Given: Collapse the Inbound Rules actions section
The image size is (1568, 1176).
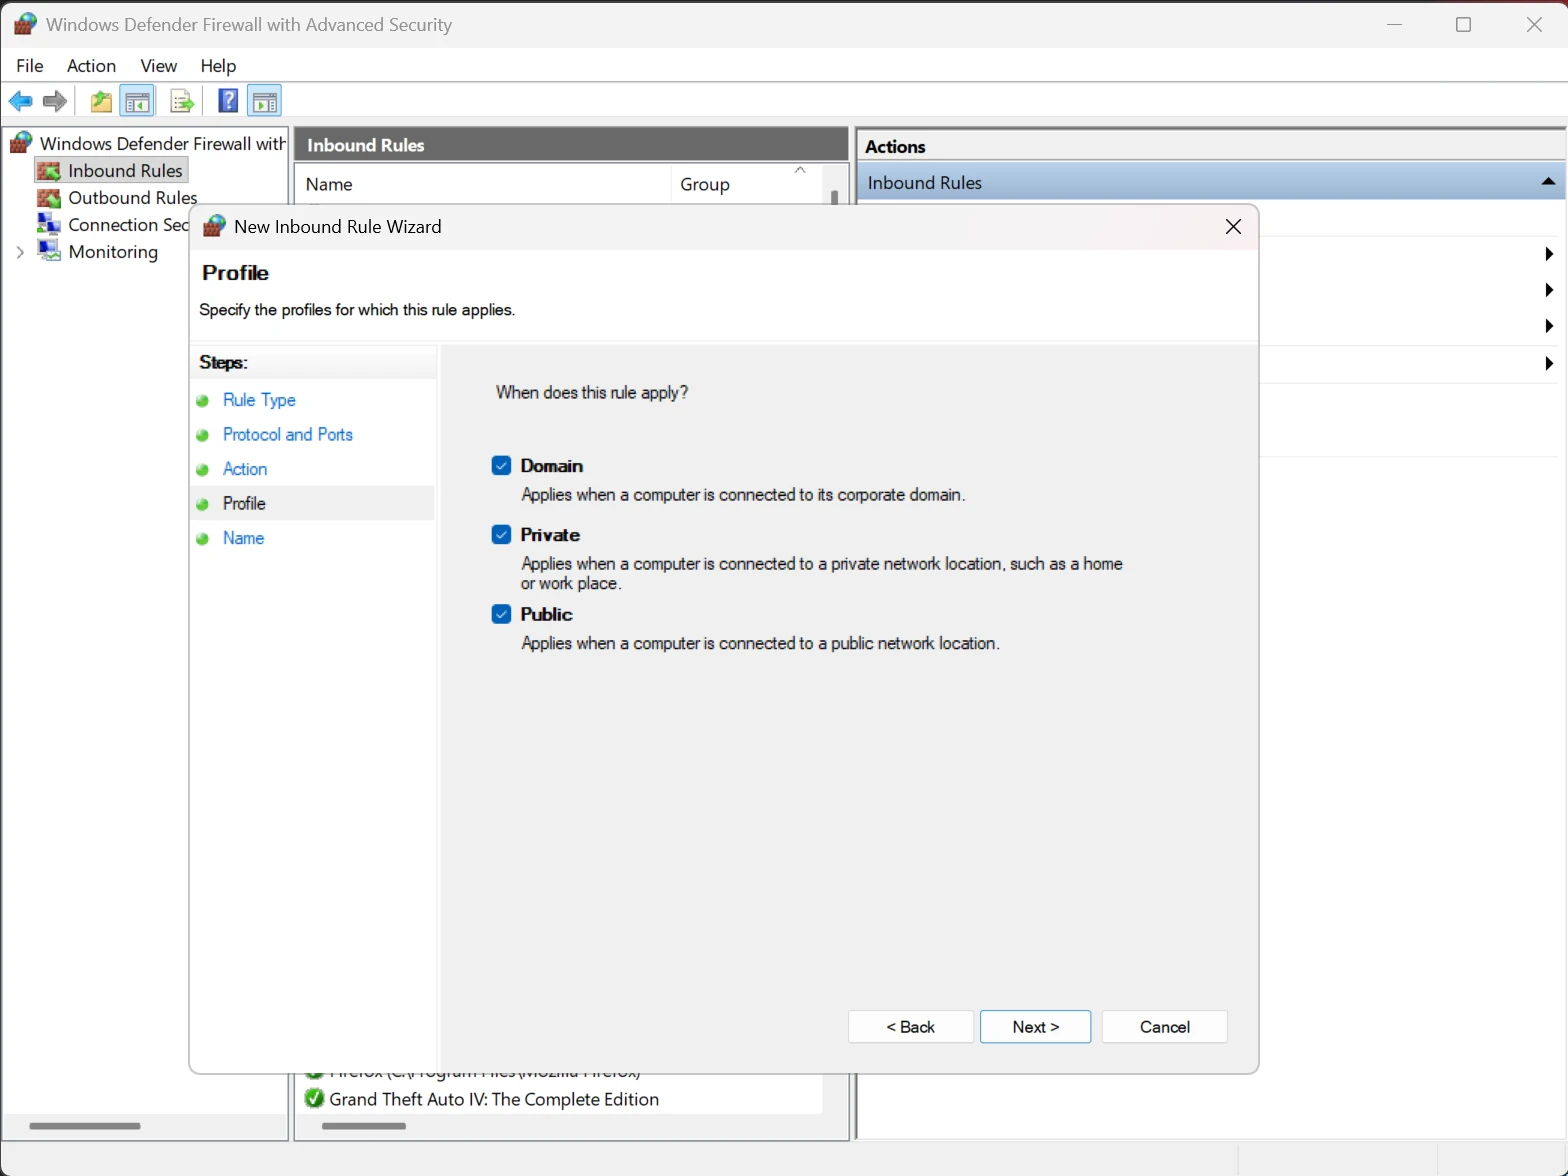Looking at the screenshot, I should coord(1547,182).
